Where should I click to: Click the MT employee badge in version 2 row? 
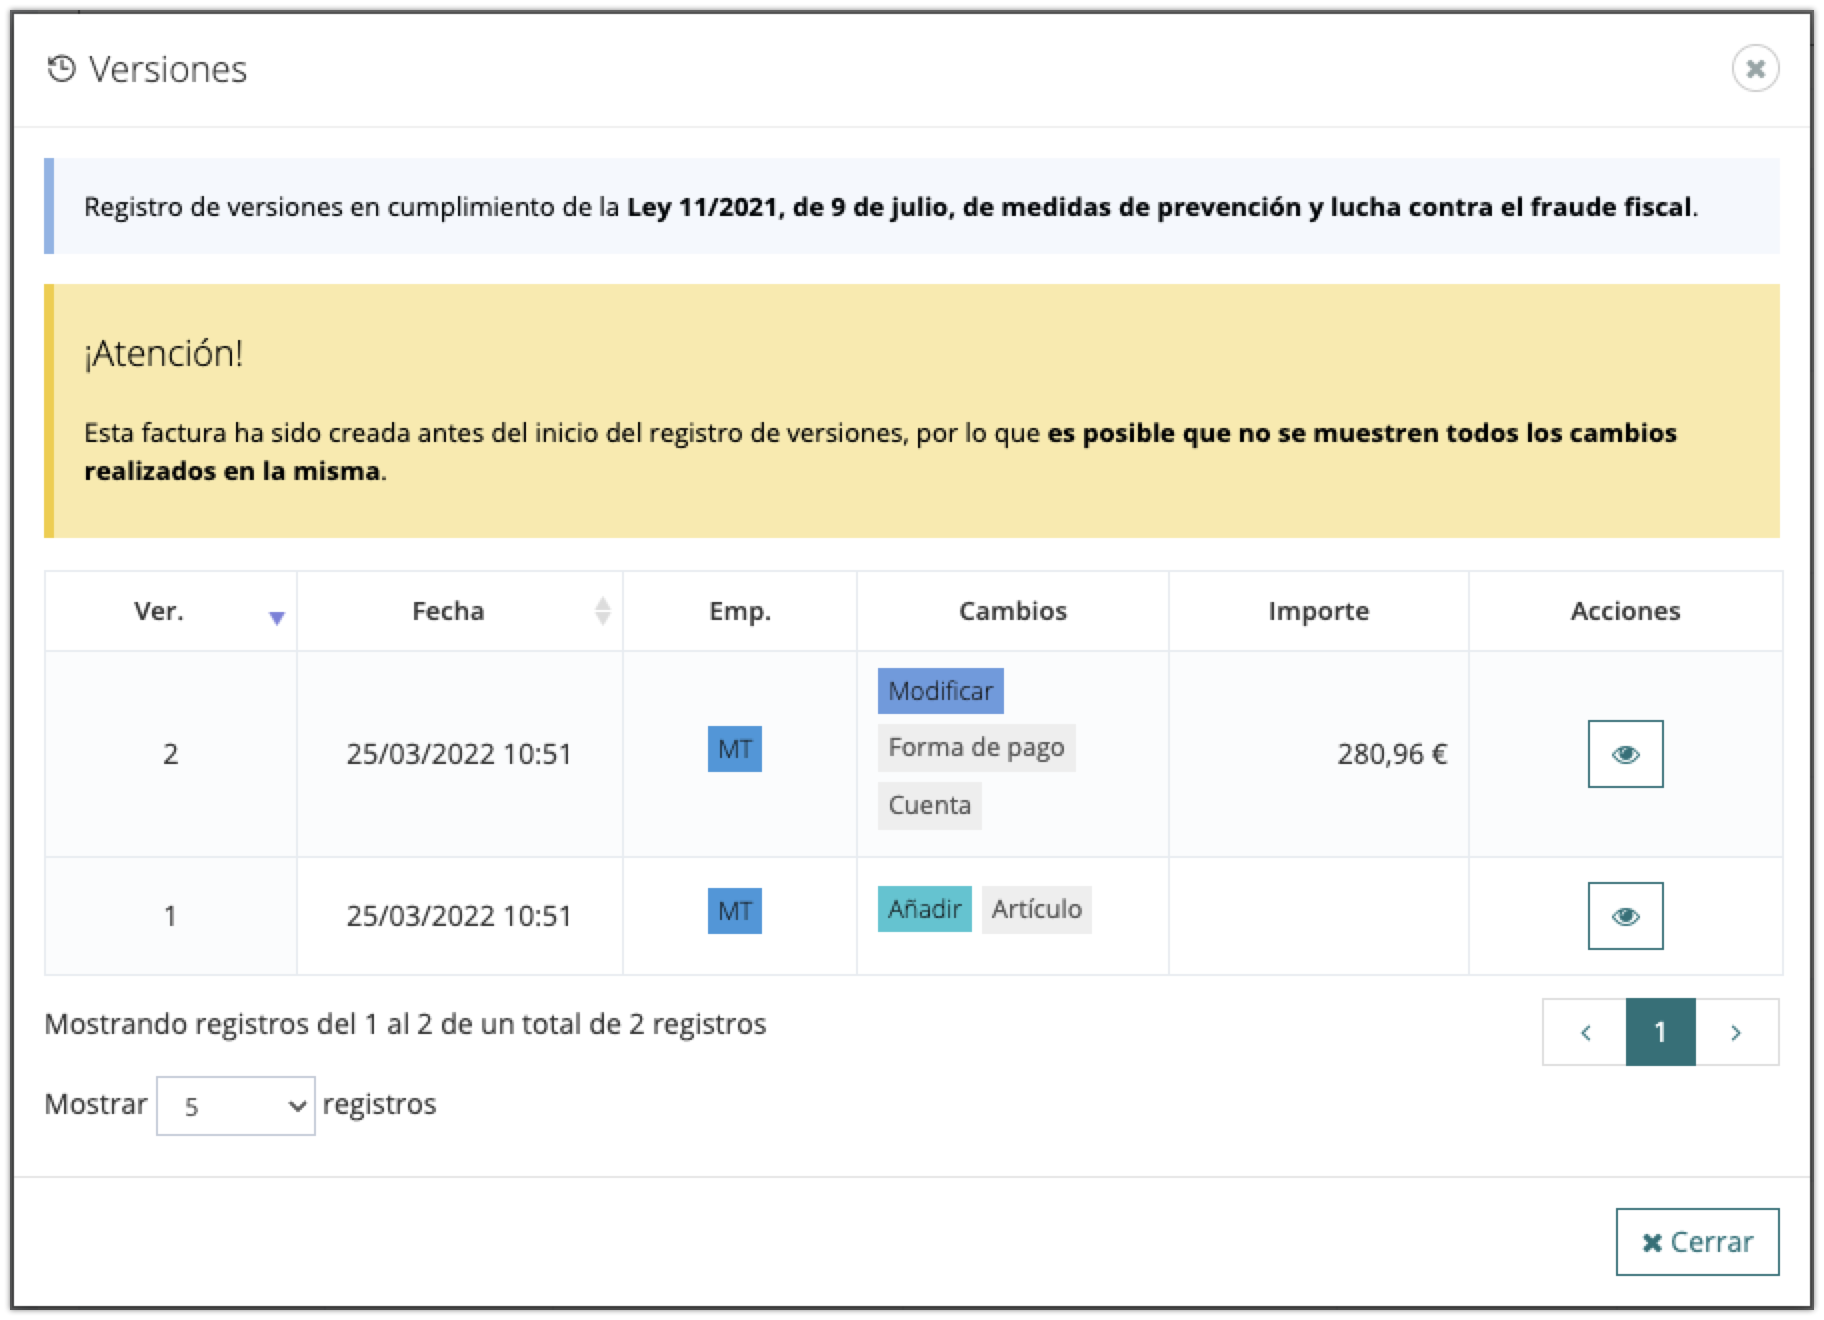[734, 749]
